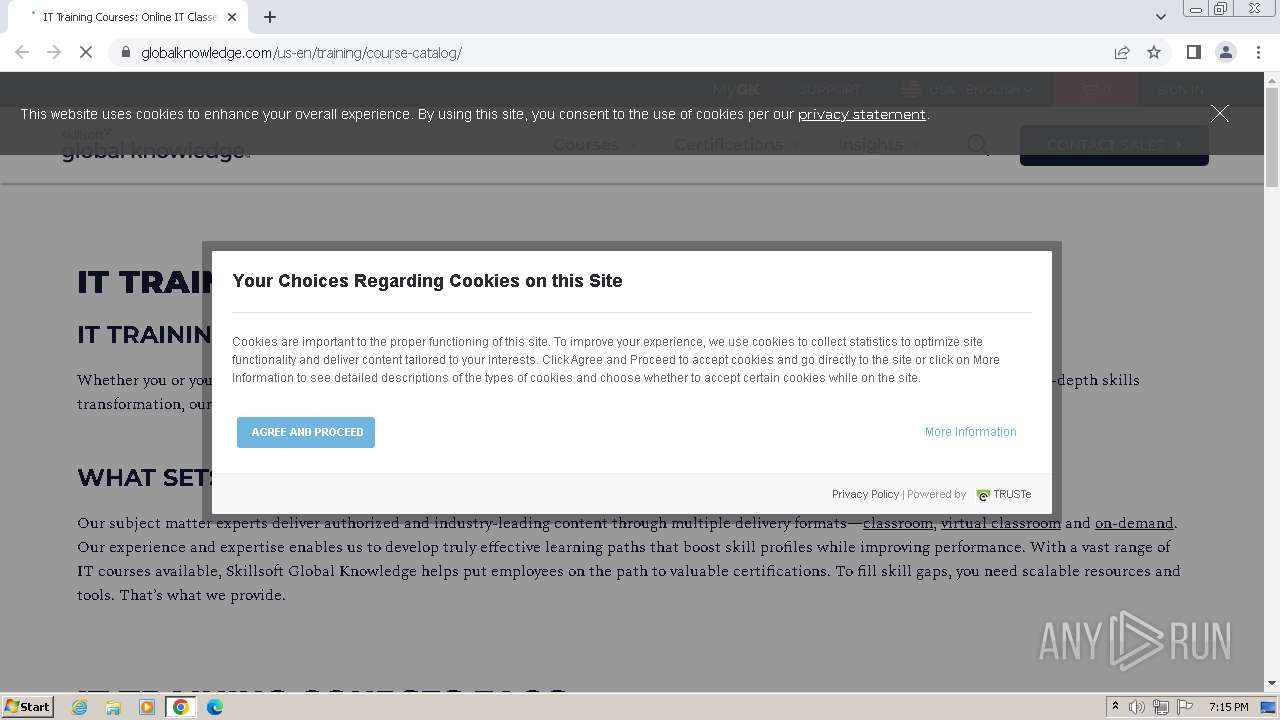Open the Windows Start menu

click(28, 706)
